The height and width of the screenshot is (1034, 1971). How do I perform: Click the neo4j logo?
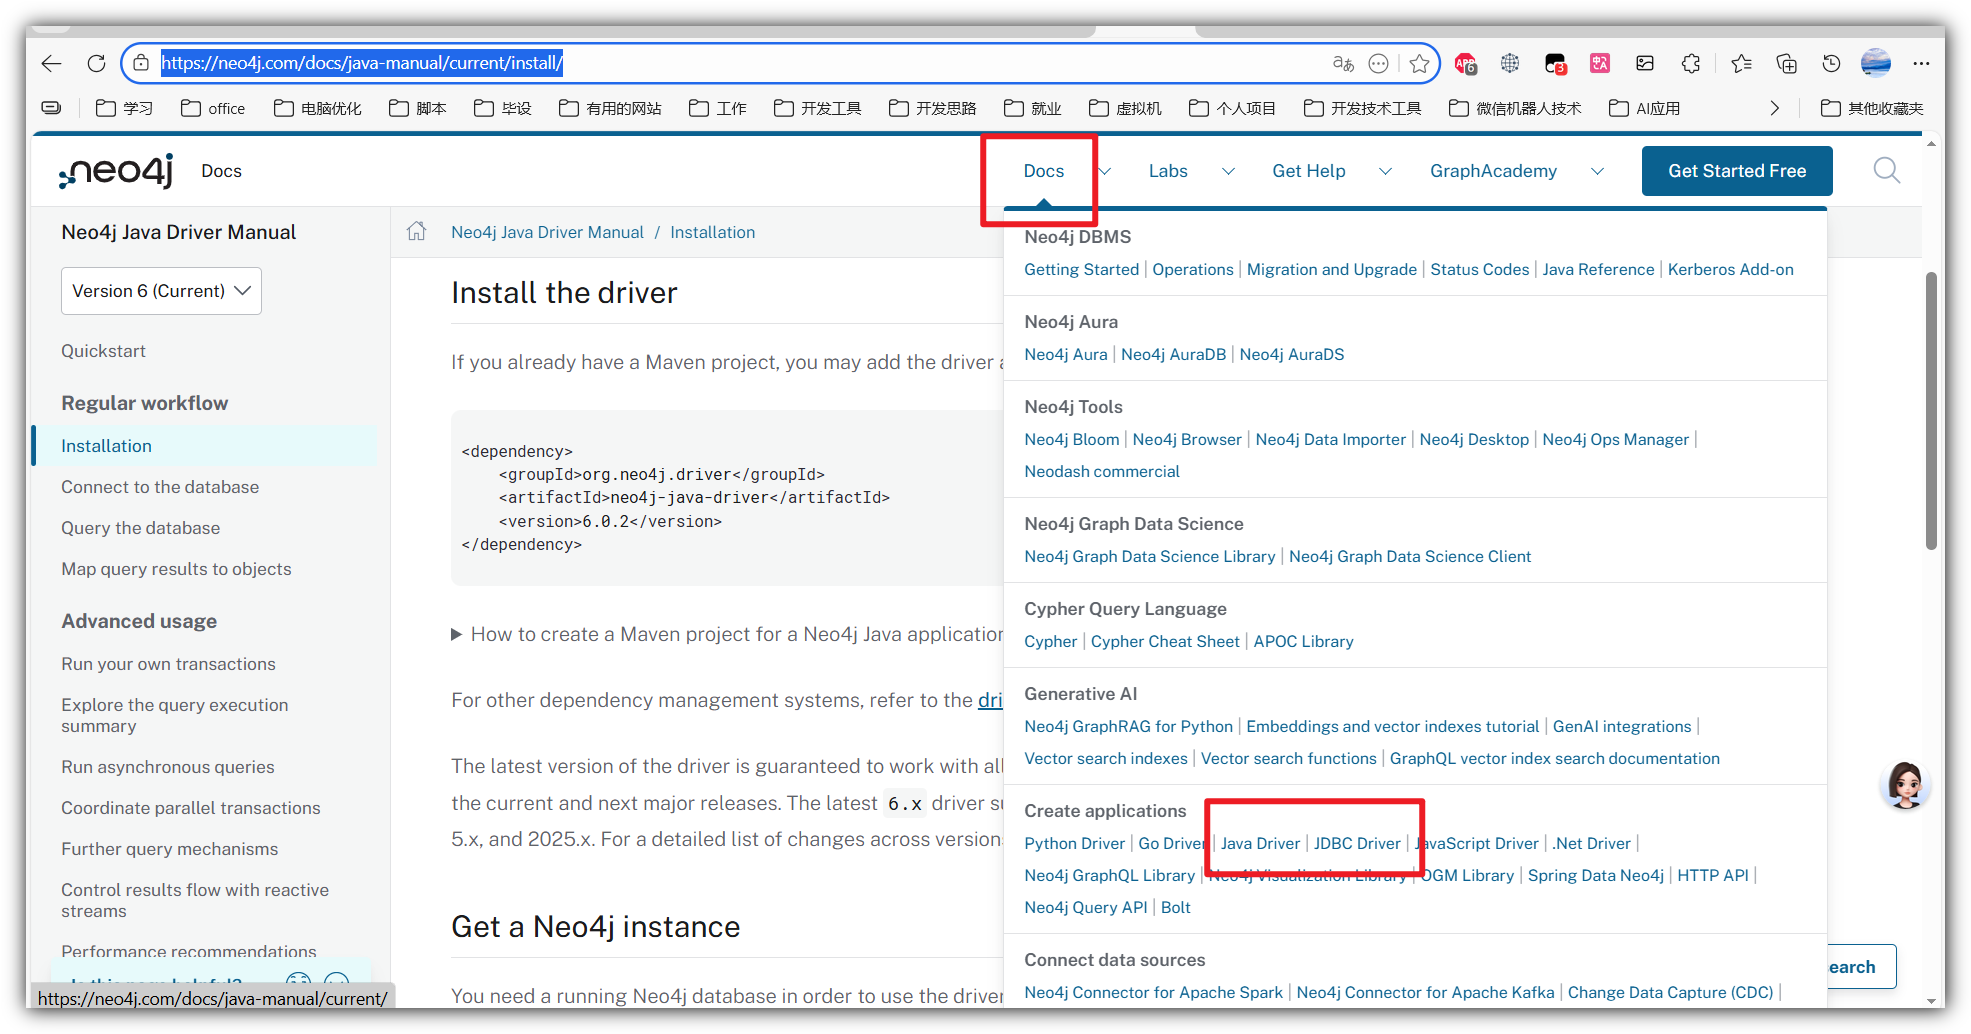(117, 171)
